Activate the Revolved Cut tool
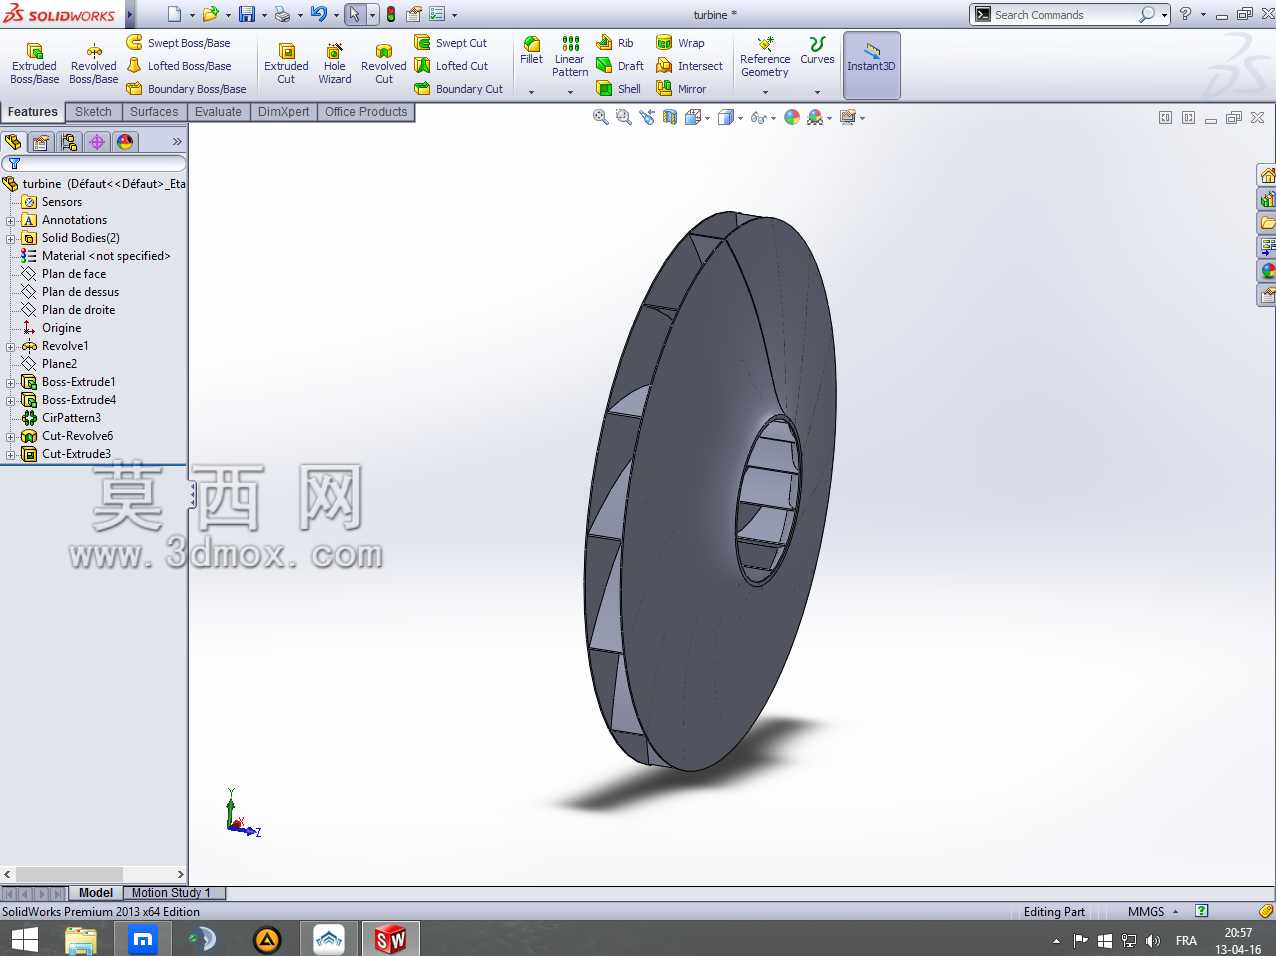Screen dimensions: 1276x956 coord(384,64)
